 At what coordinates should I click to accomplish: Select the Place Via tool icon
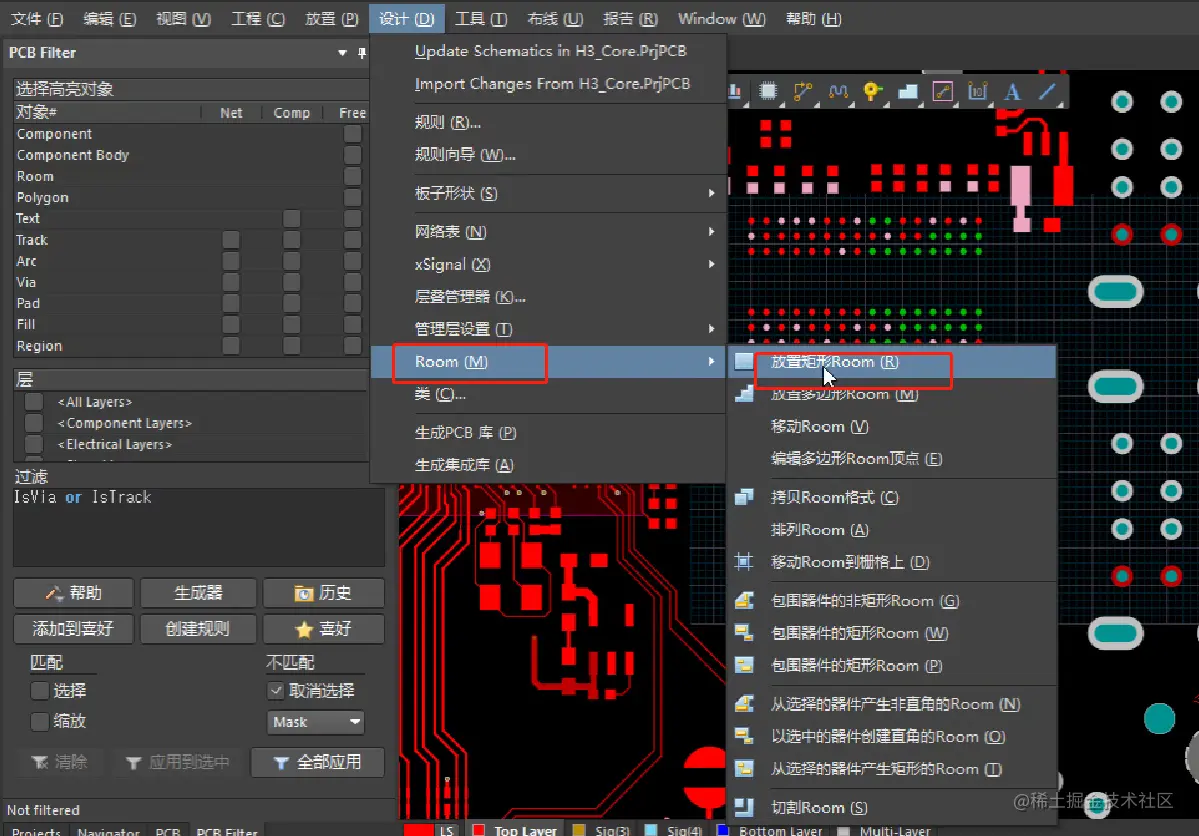(872, 91)
